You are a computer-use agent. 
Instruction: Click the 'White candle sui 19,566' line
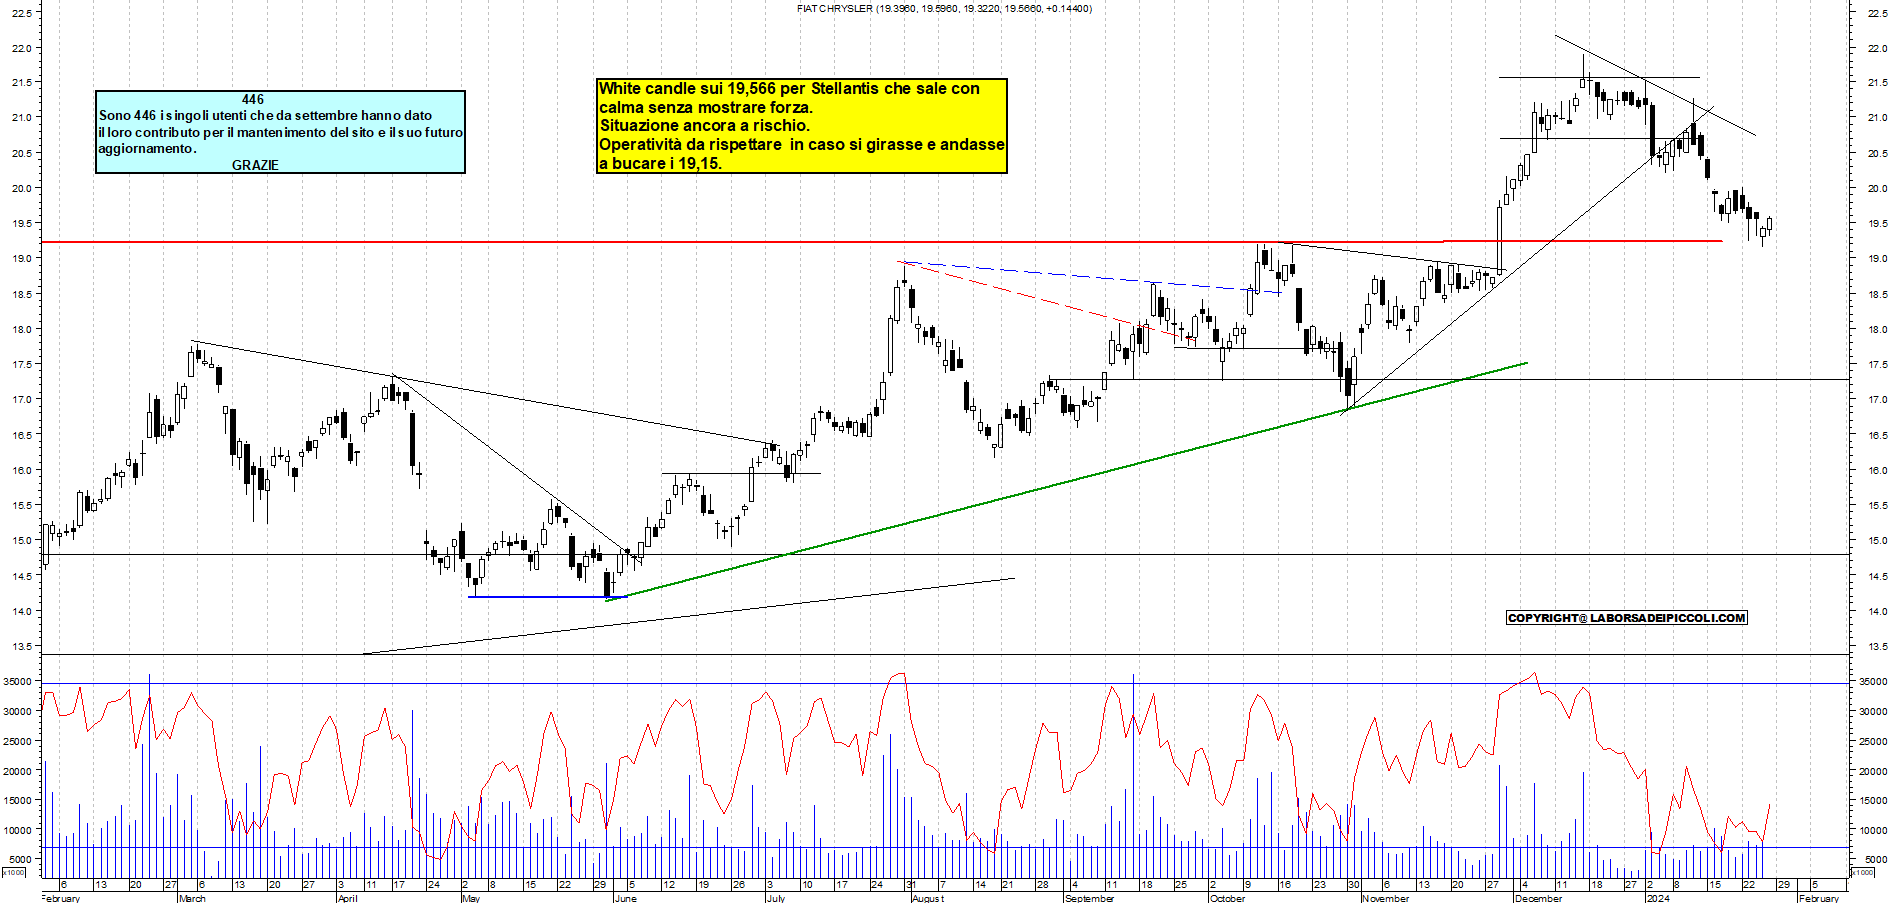789,88
